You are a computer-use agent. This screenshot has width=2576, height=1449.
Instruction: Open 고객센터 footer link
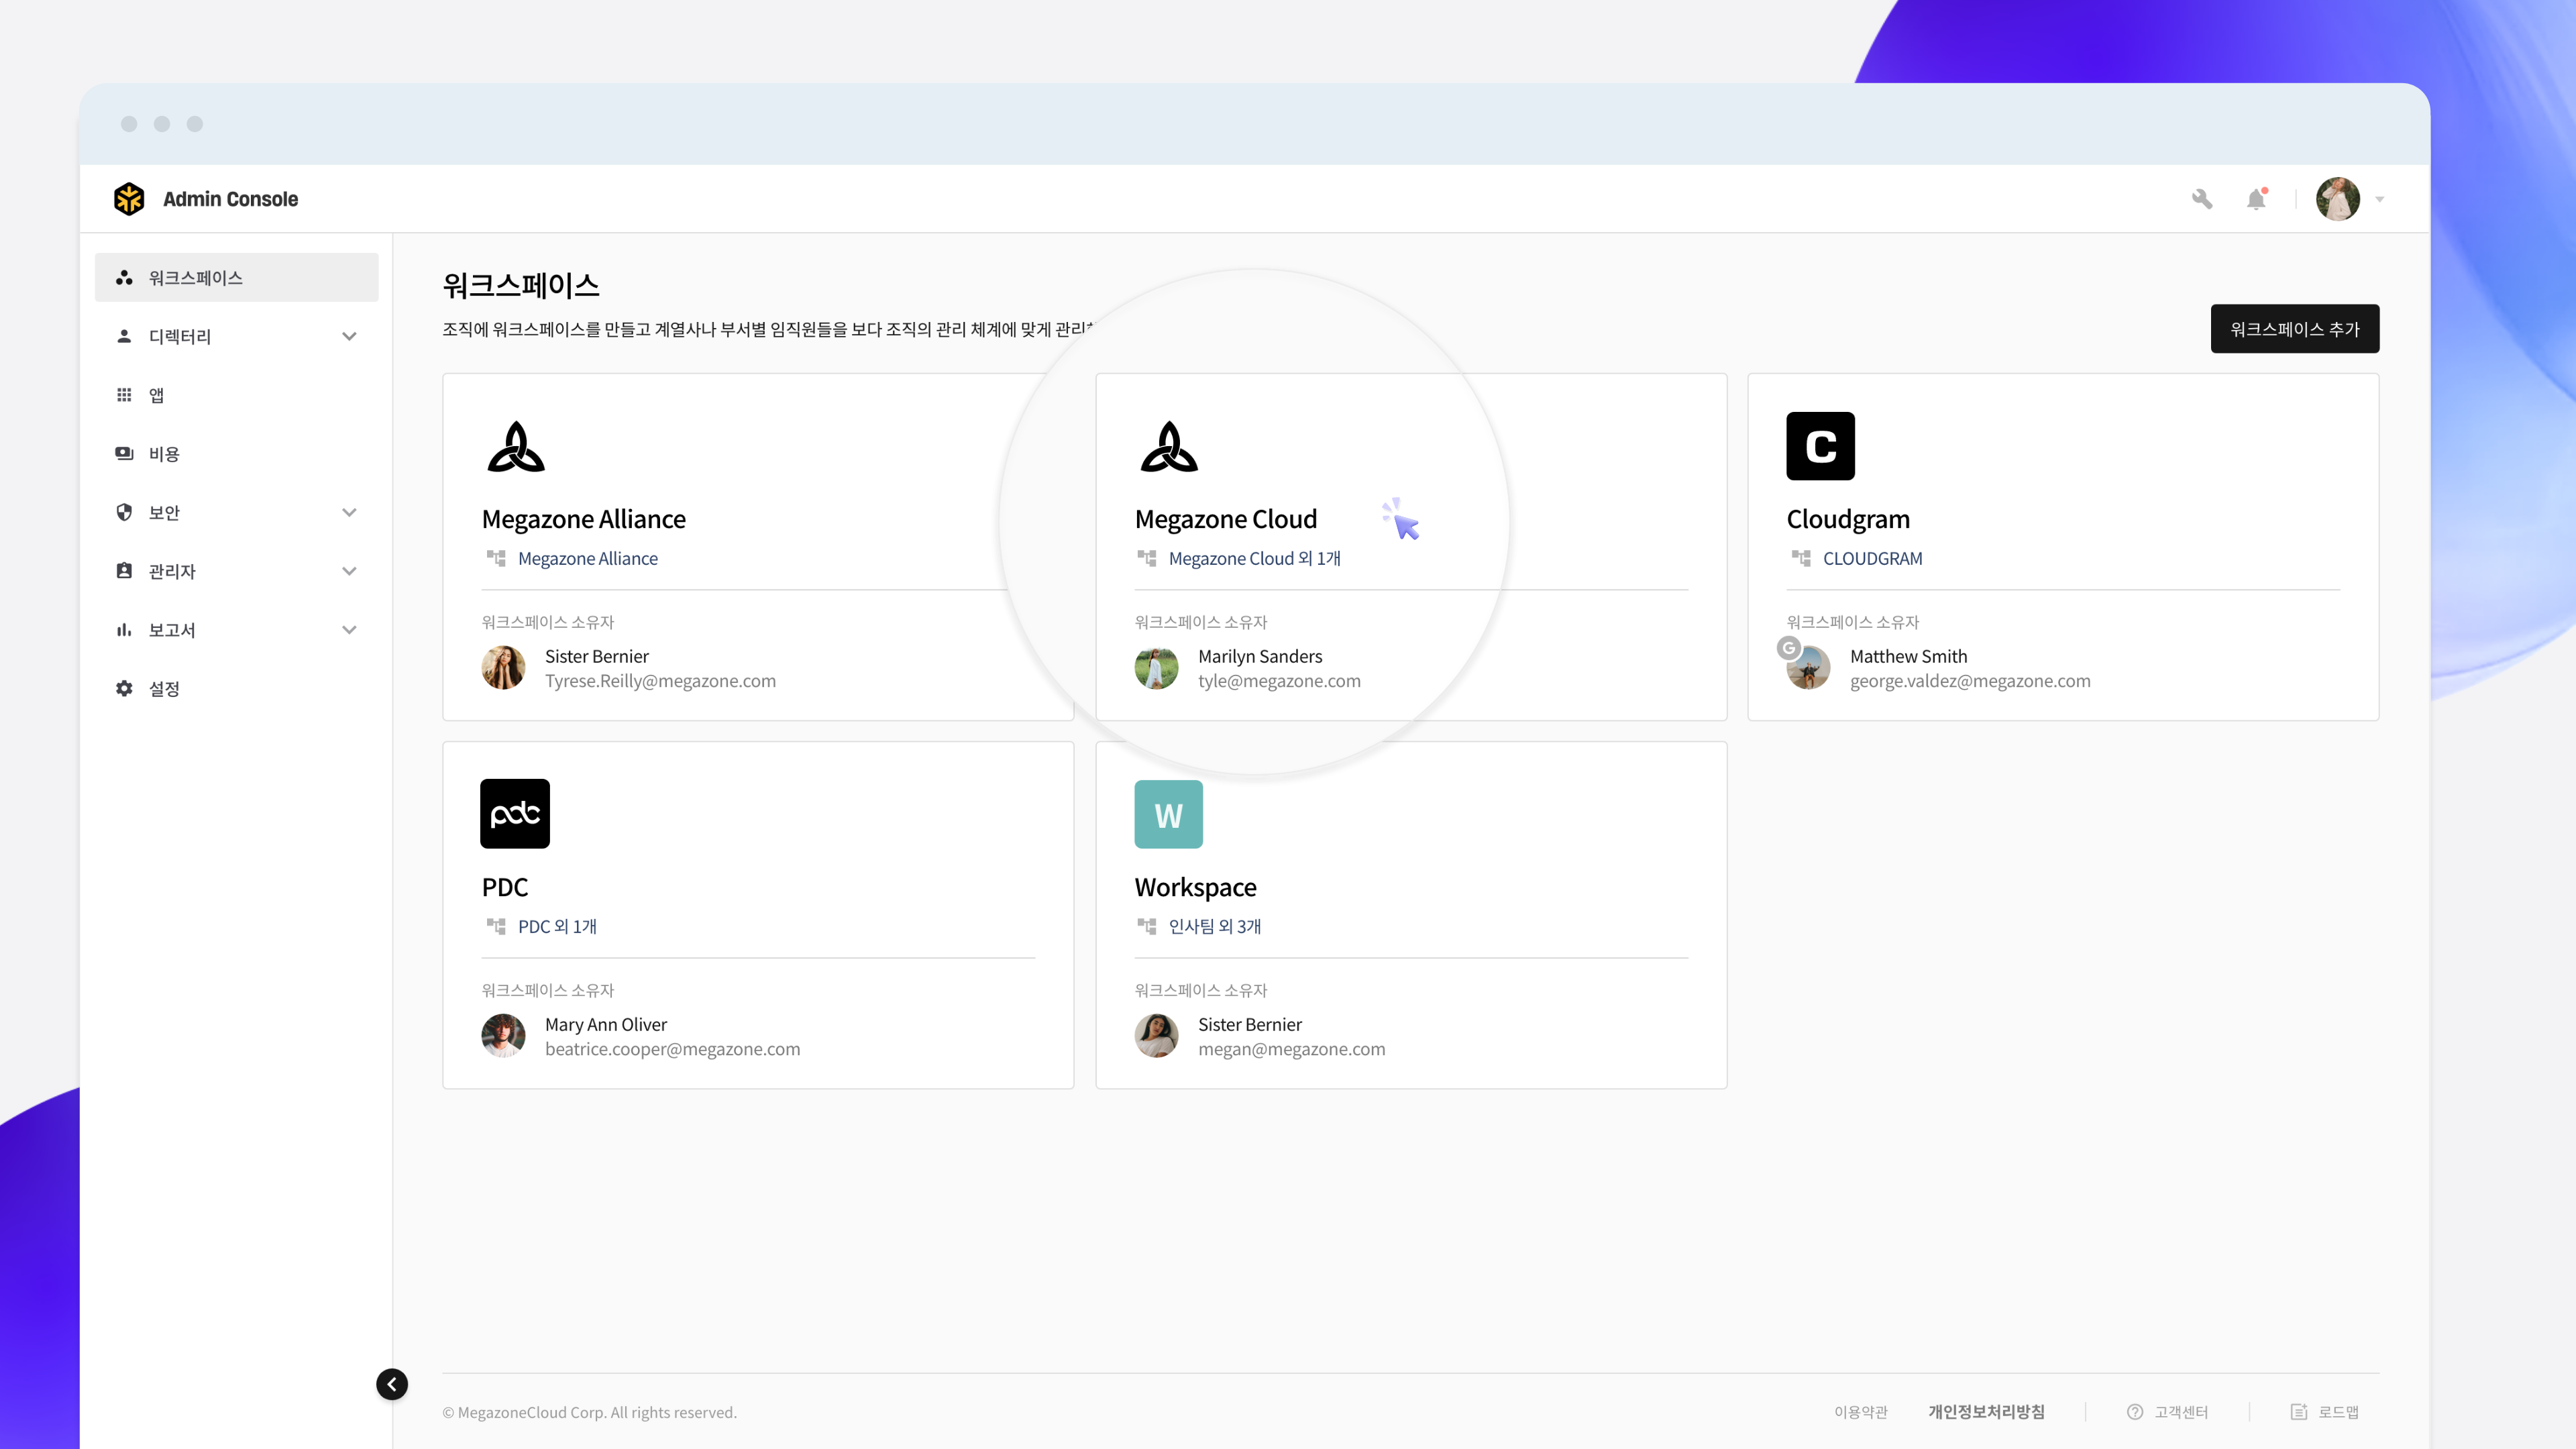[x=2167, y=1412]
